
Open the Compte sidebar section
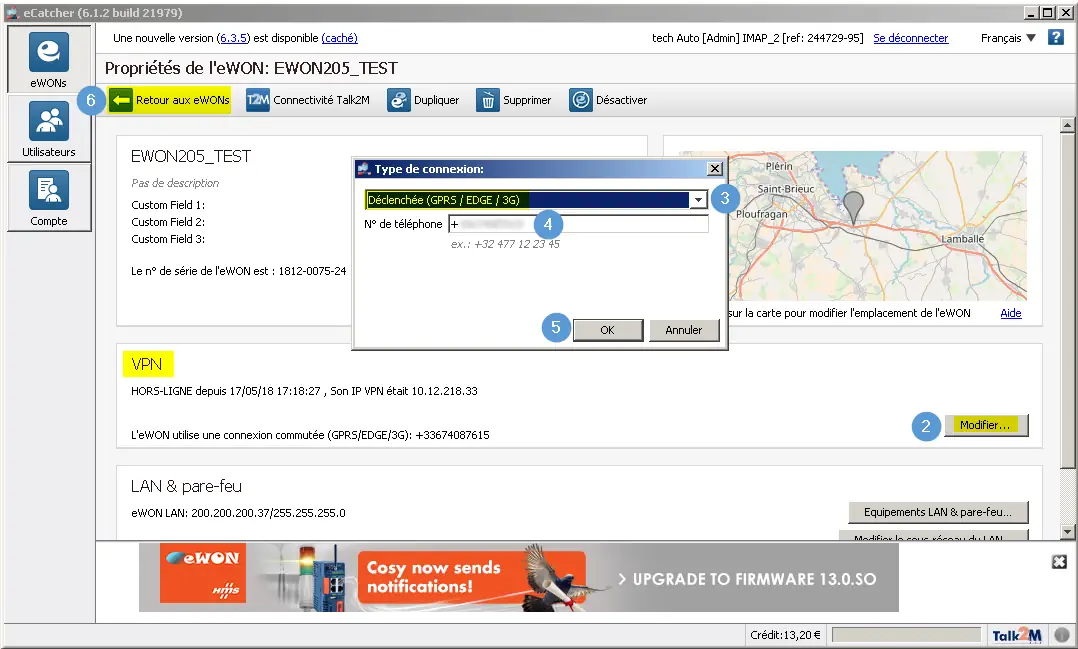(49, 197)
